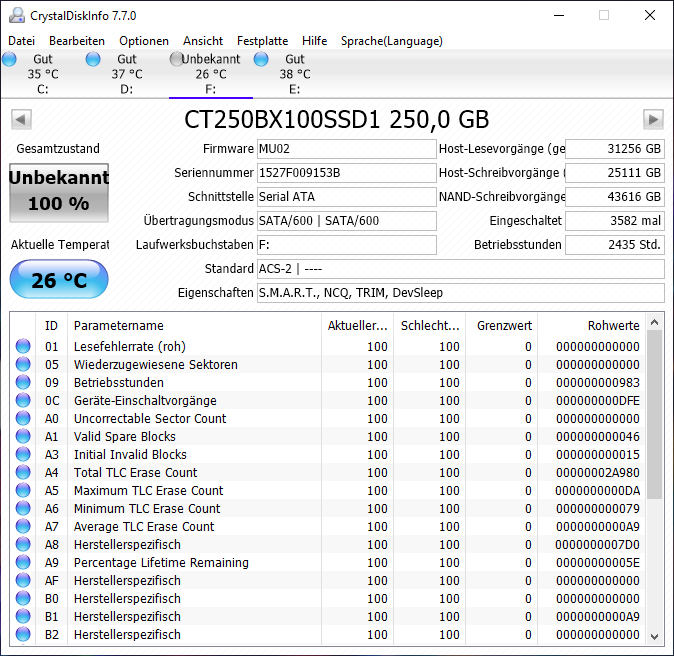This screenshot has height=656, width=674.
Task: Click status orb for row B1
Action: pyautogui.click(x=23, y=616)
